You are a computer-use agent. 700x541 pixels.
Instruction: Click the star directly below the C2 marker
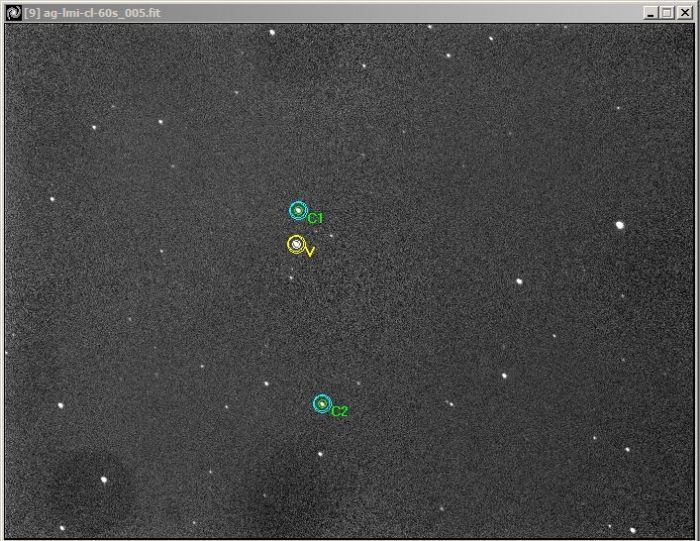point(320,453)
